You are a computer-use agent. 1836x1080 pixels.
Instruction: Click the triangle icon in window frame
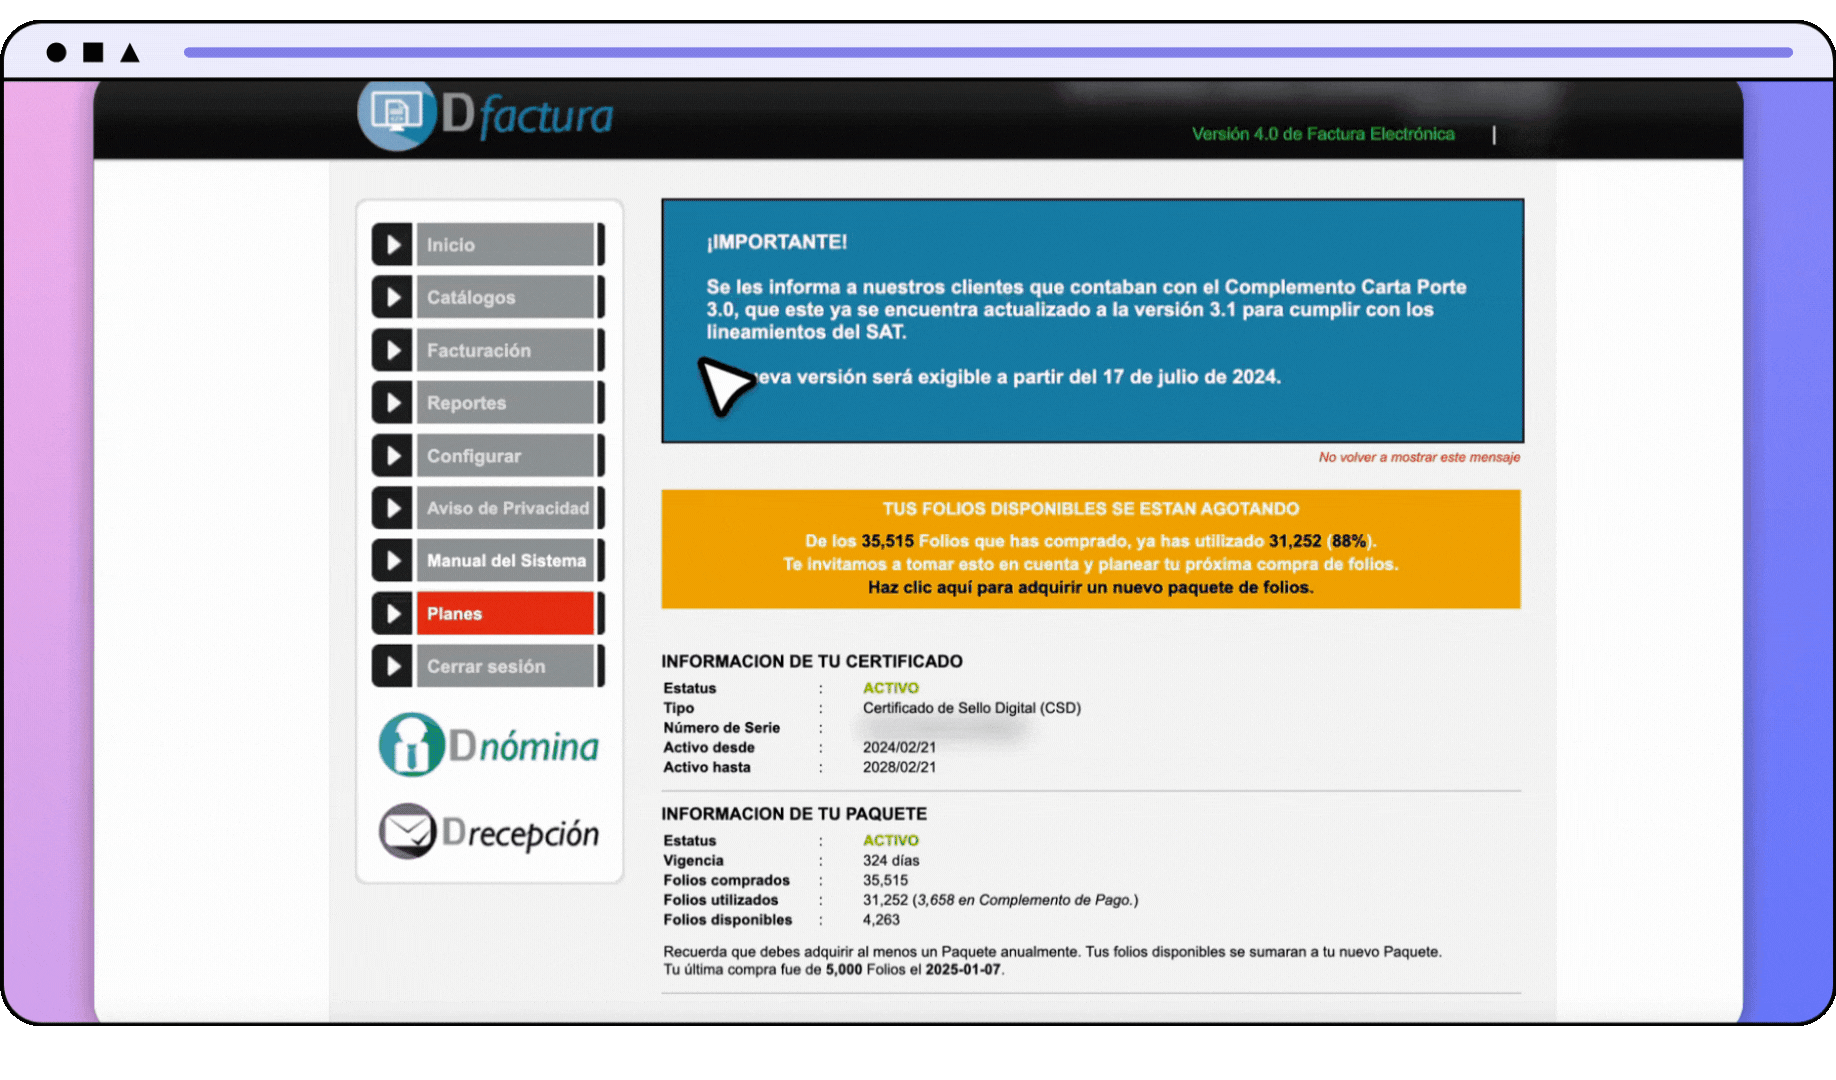(130, 52)
